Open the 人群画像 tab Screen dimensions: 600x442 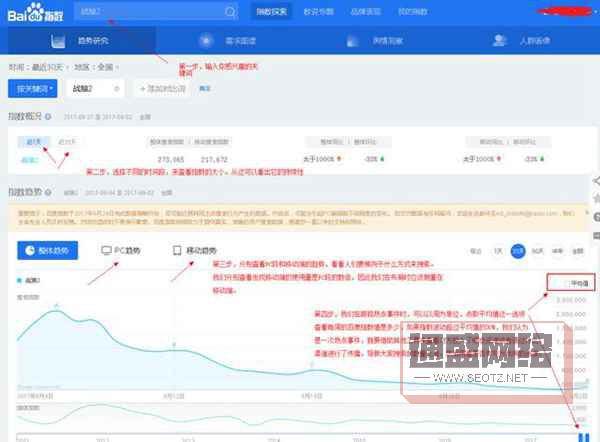tap(522, 40)
